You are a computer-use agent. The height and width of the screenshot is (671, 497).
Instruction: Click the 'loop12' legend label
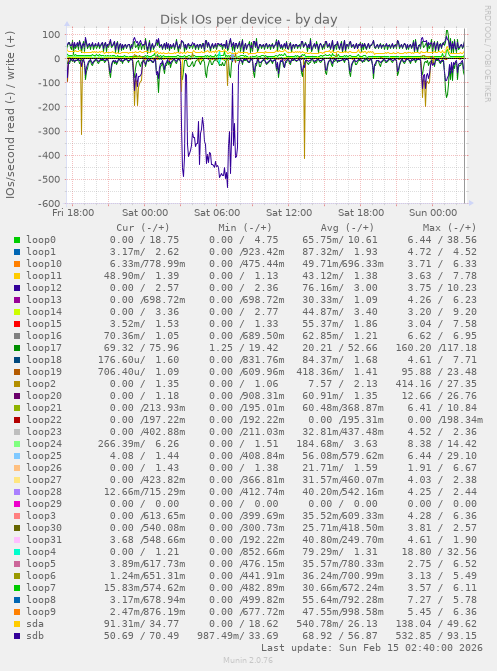(44, 288)
